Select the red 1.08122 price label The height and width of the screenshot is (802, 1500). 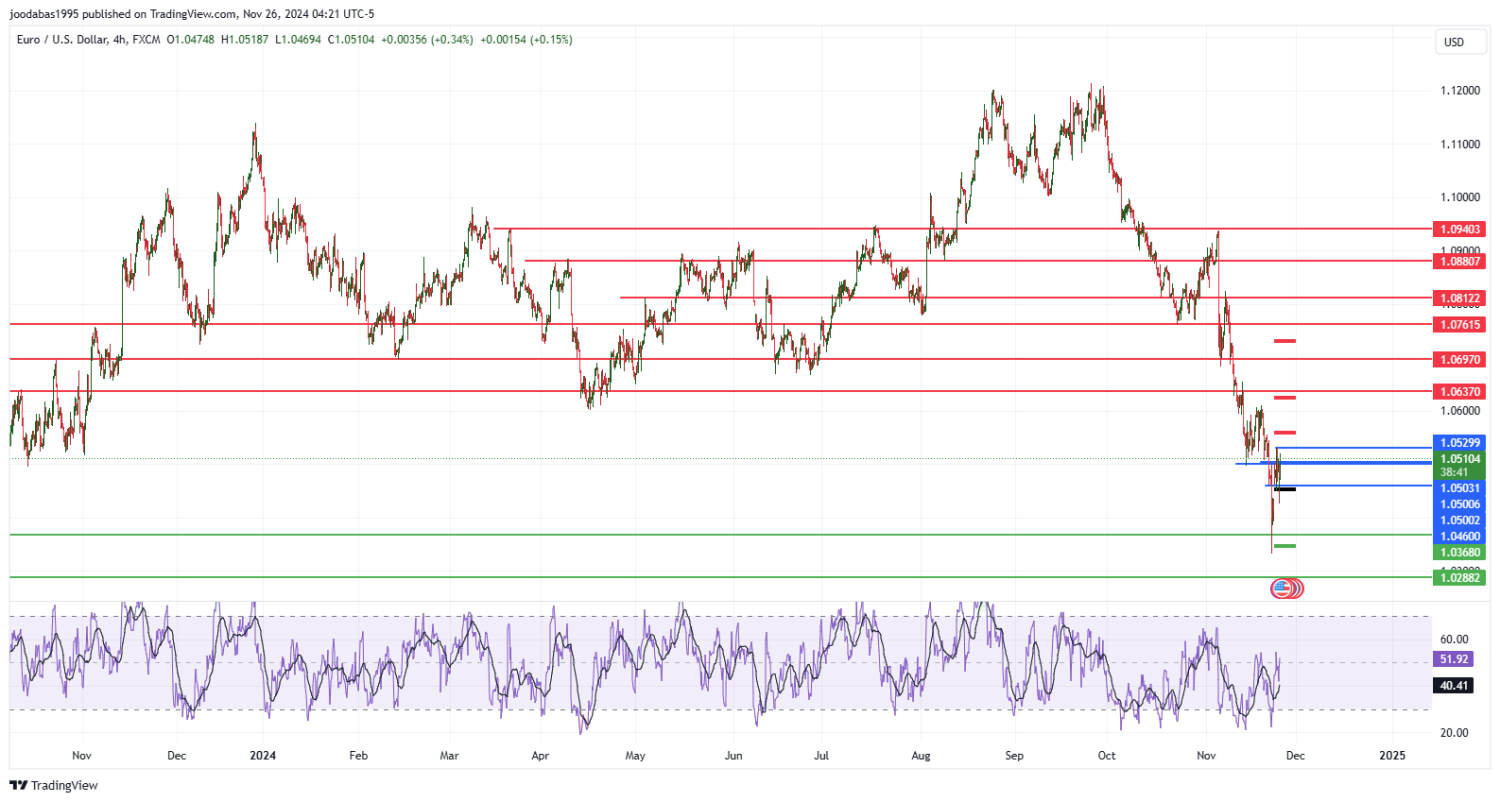point(1460,298)
